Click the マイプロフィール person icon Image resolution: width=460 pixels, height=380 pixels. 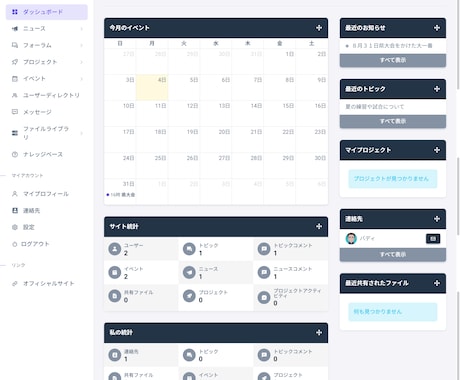[x=15, y=194]
